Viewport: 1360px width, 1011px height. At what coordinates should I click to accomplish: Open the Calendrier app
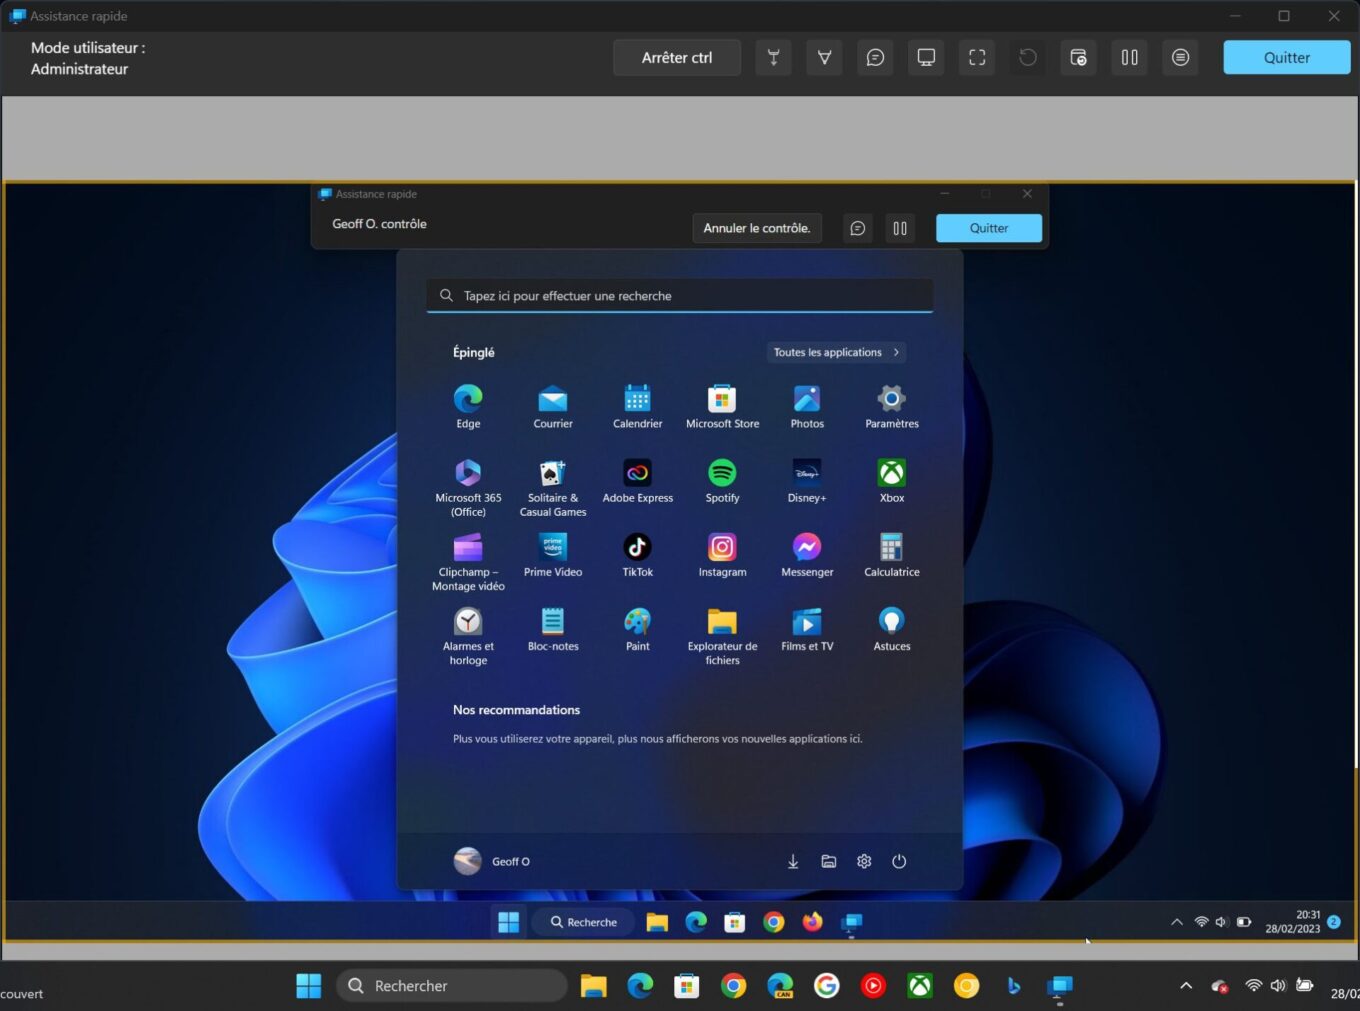point(638,406)
